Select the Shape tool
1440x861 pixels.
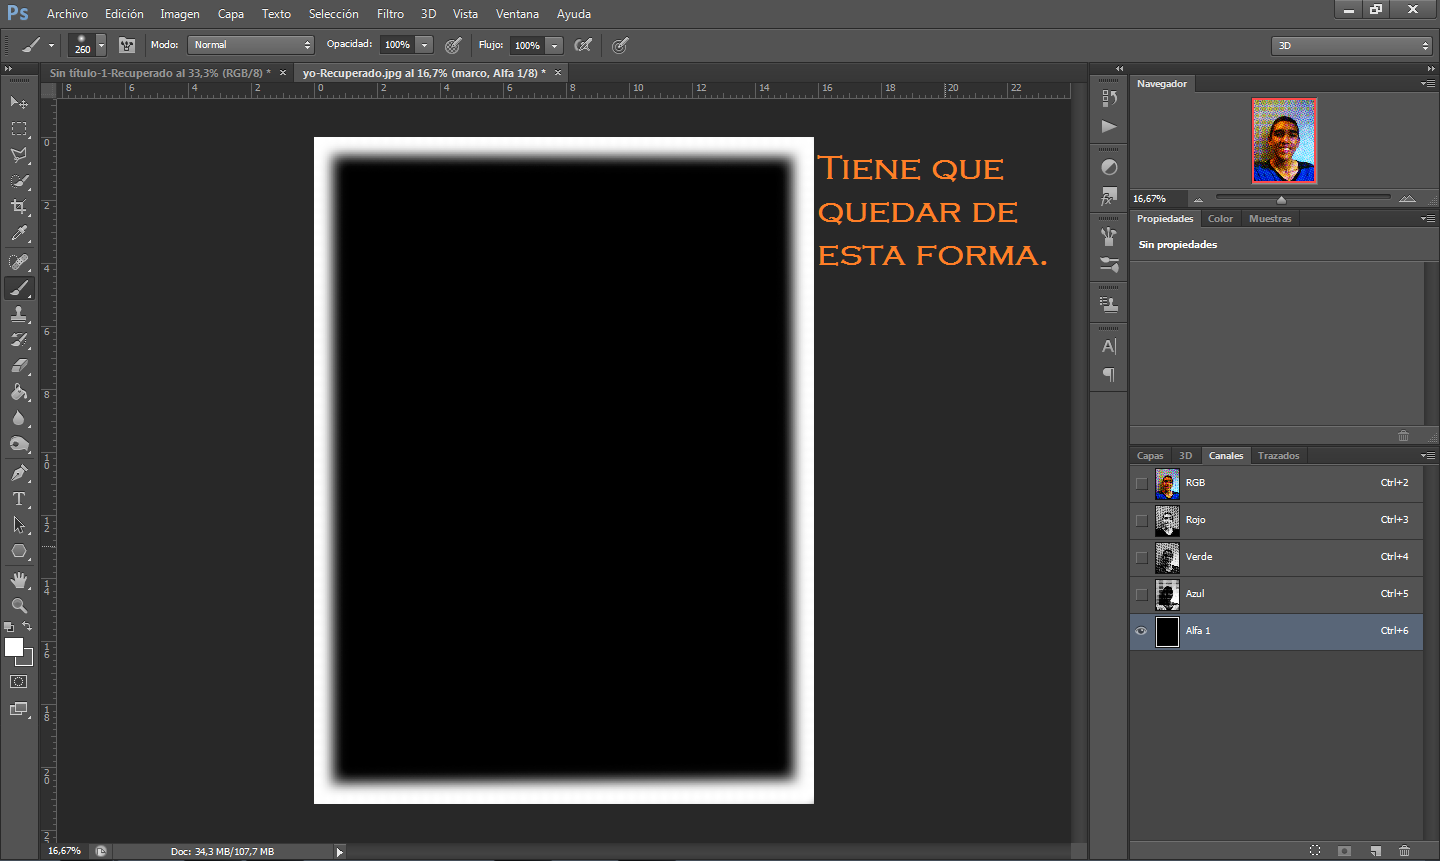point(19,551)
